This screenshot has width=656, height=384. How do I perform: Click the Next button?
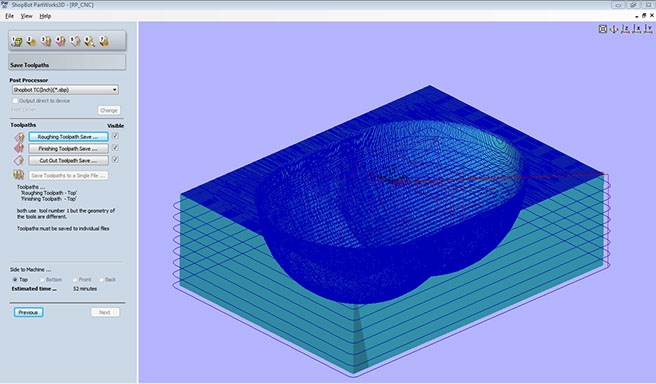105,312
